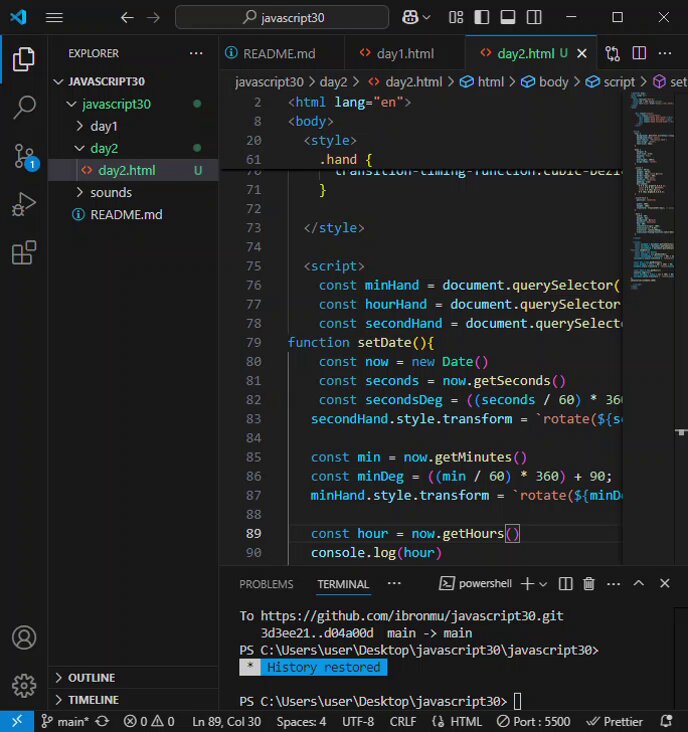This screenshot has width=688, height=732.
Task: Synchronize changes in status bar
Action: 102,722
